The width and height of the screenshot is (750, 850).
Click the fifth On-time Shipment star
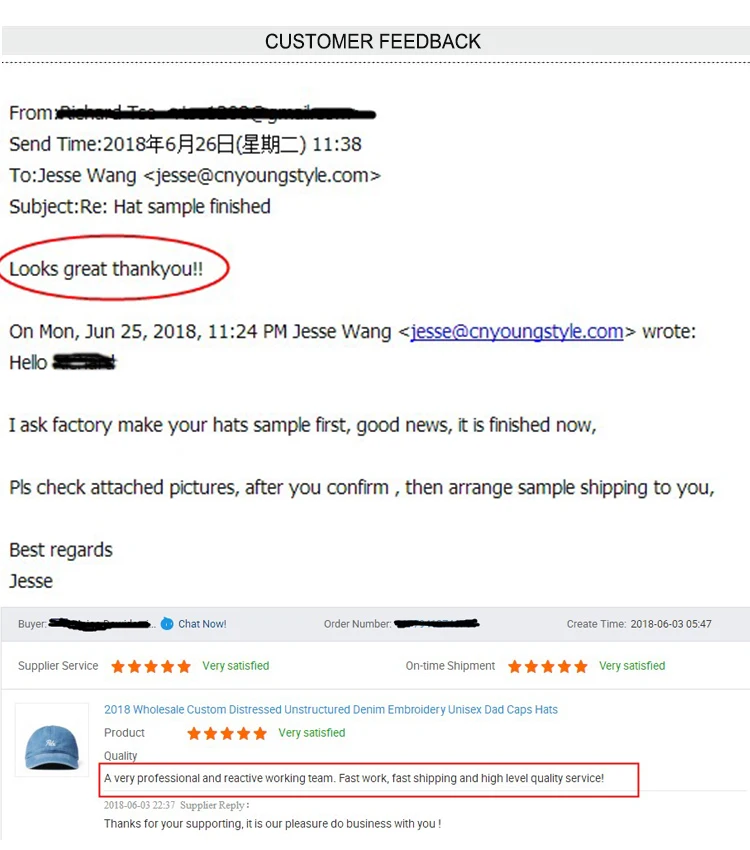pyautogui.click(x=581, y=666)
